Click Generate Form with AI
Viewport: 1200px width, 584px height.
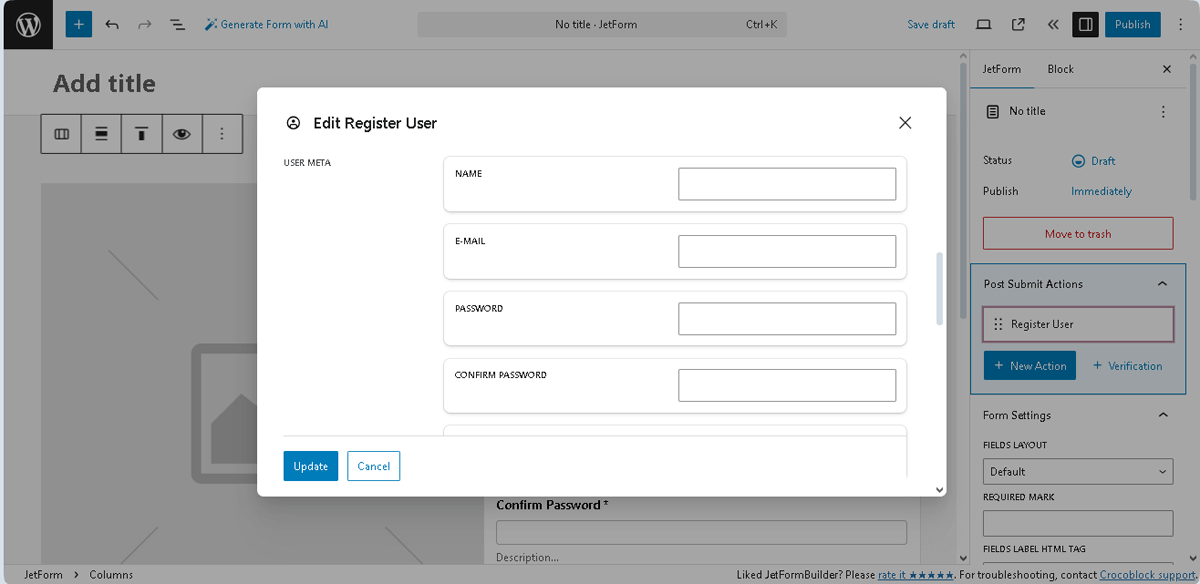point(266,24)
